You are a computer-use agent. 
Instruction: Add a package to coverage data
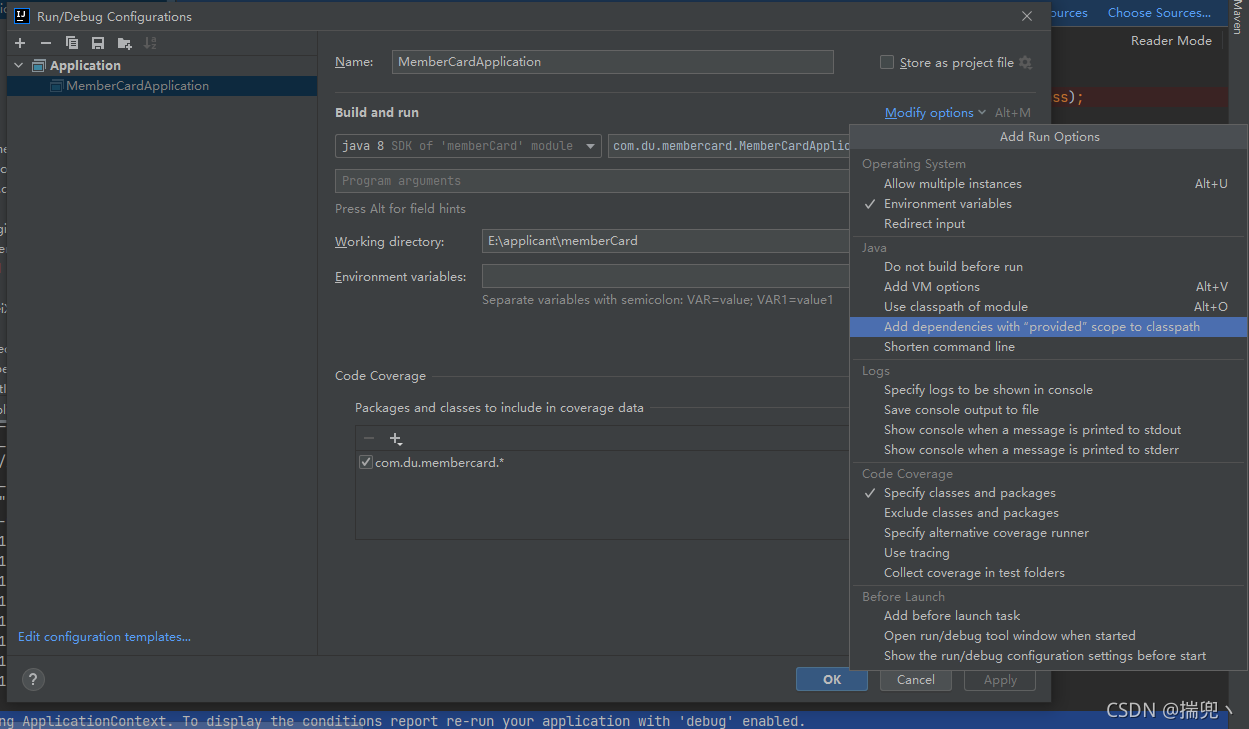click(x=394, y=438)
